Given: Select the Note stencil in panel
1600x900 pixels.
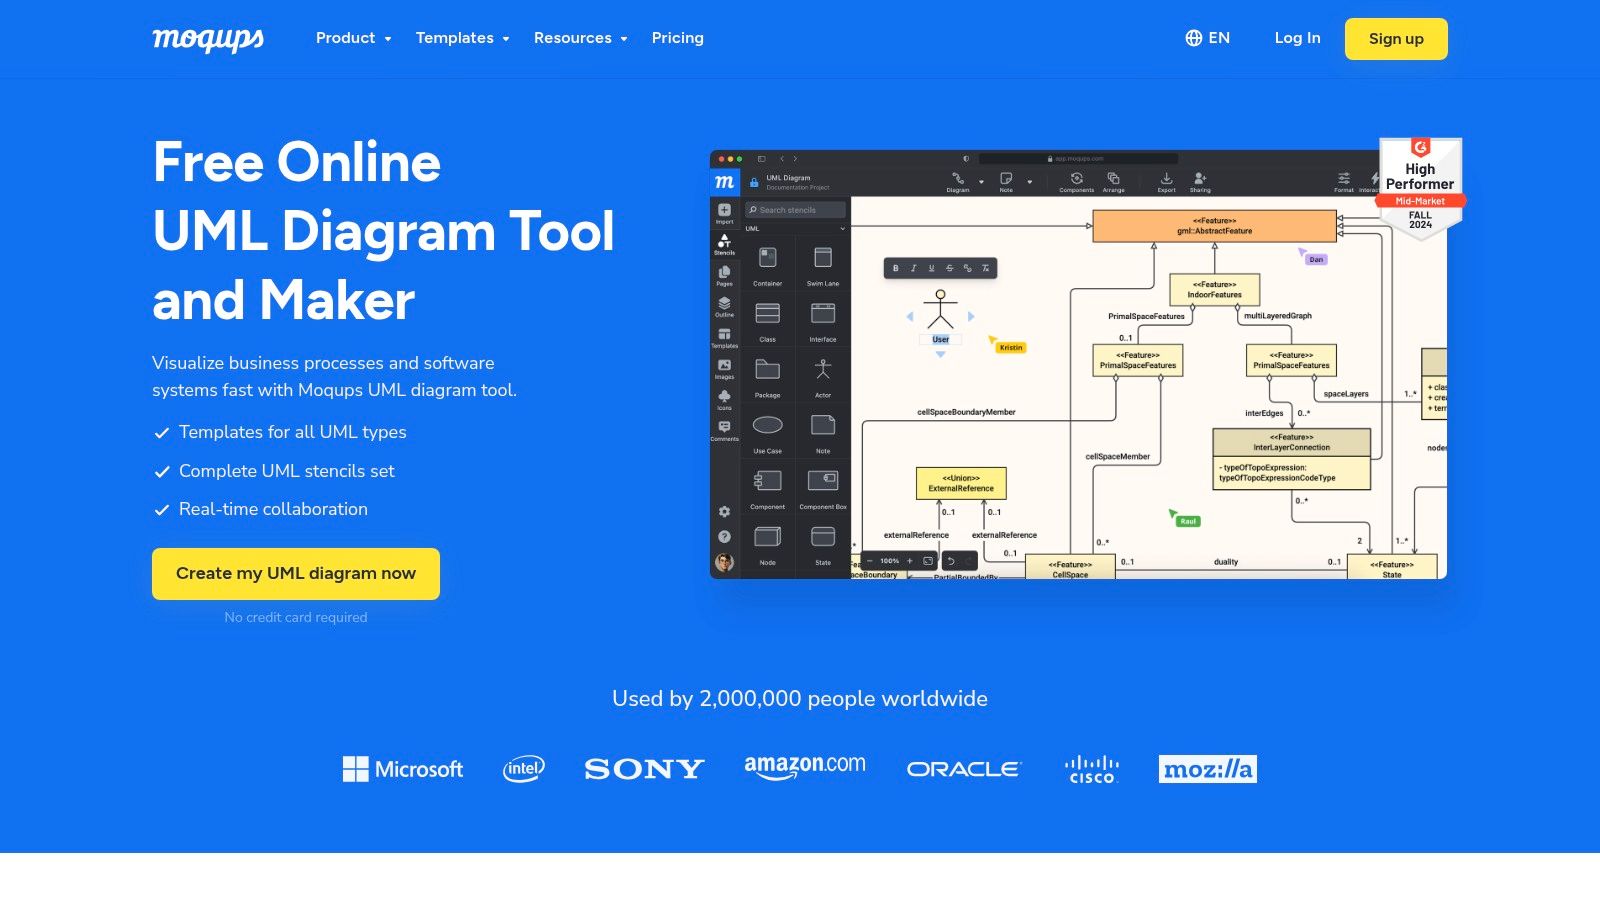Looking at the screenshot, I should 823,433.
